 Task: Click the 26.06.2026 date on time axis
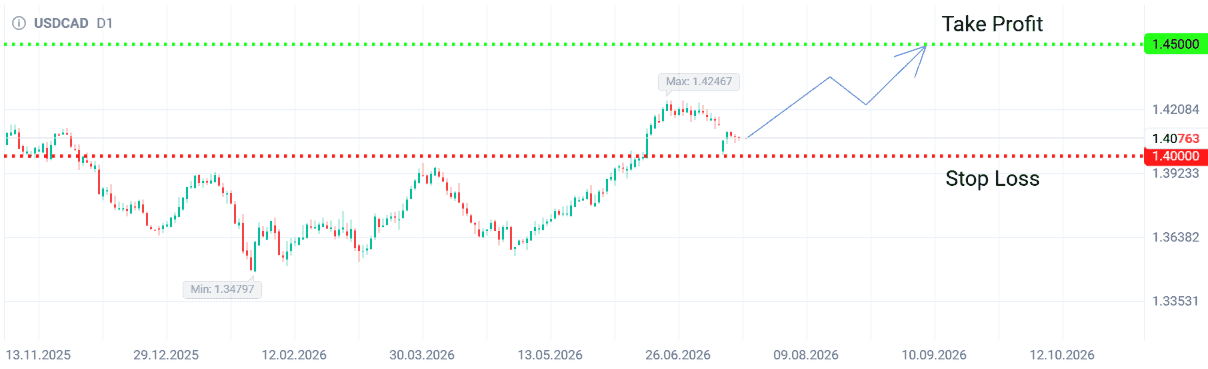click(x=678, y=355)
